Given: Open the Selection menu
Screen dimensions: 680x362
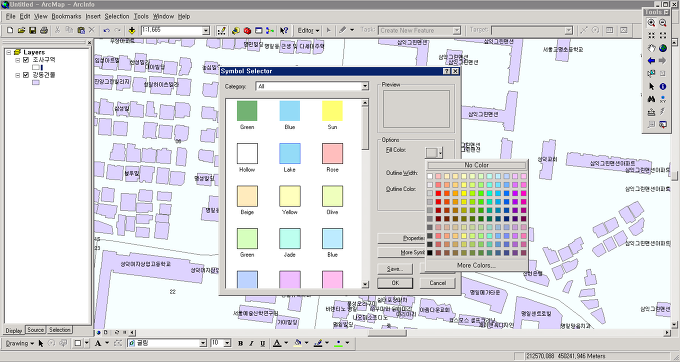Looking at the screenshot, I should pos(117,16).
